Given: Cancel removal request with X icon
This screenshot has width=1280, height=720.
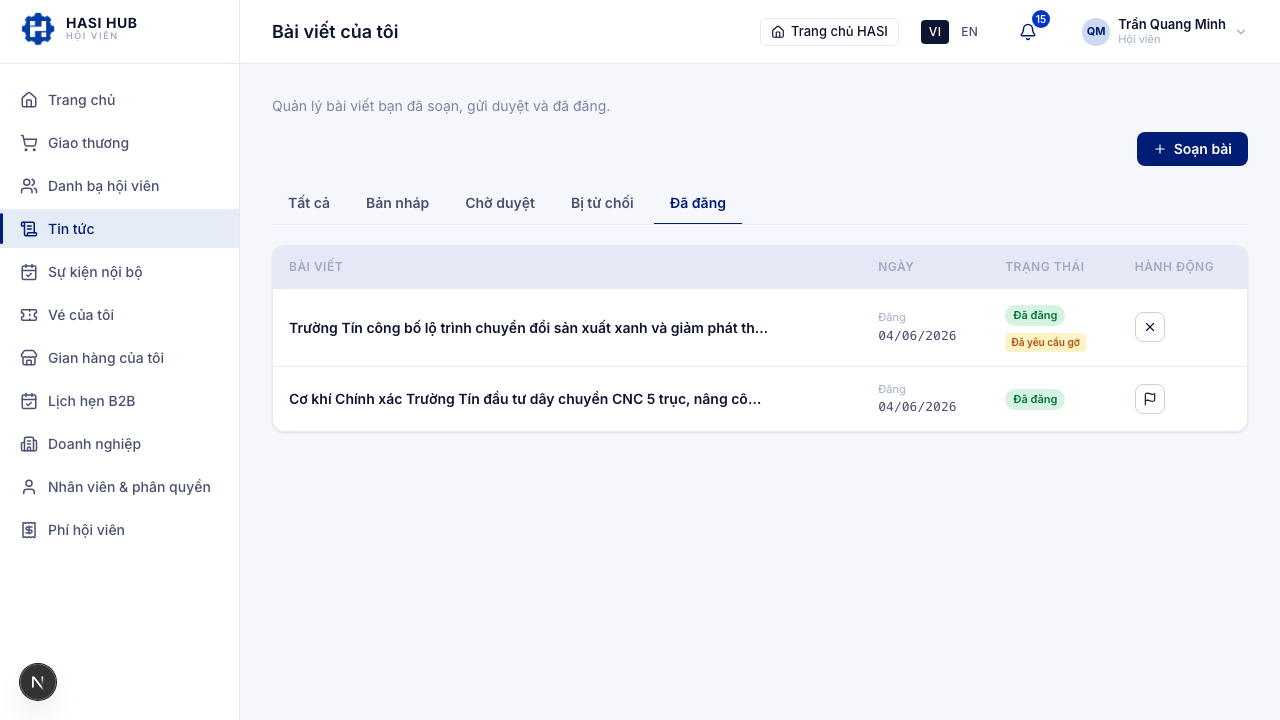Looking at the screenshot, I should (1150, 327).
